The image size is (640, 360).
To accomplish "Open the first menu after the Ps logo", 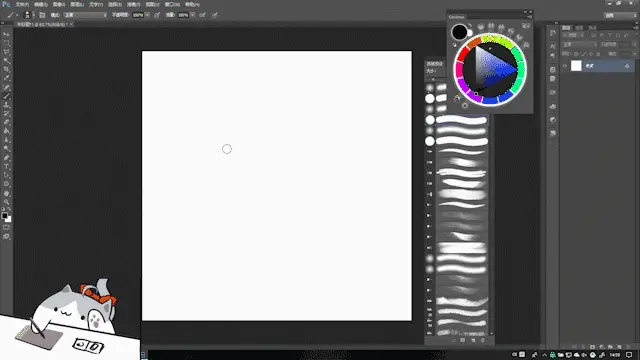I will (x=22, y=4).
